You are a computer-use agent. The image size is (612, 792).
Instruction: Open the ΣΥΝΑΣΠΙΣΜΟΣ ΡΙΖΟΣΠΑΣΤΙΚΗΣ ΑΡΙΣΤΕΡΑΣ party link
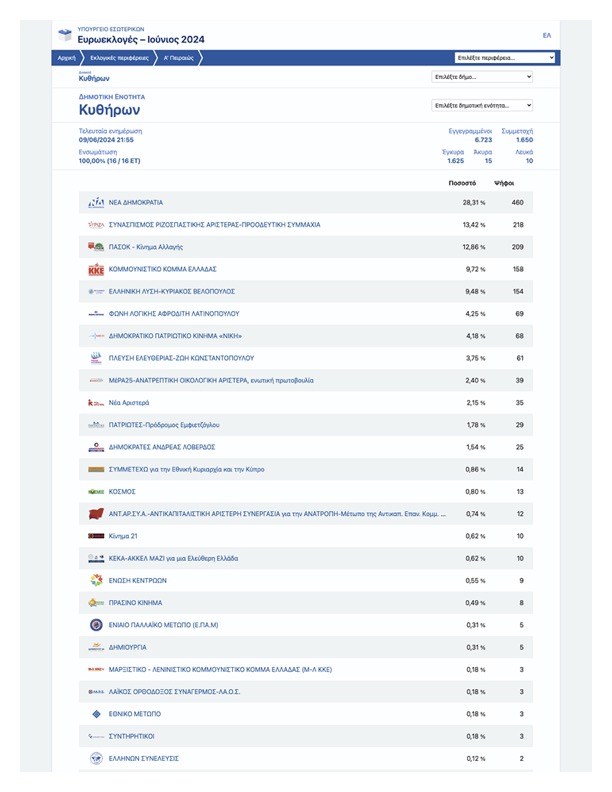214,225
